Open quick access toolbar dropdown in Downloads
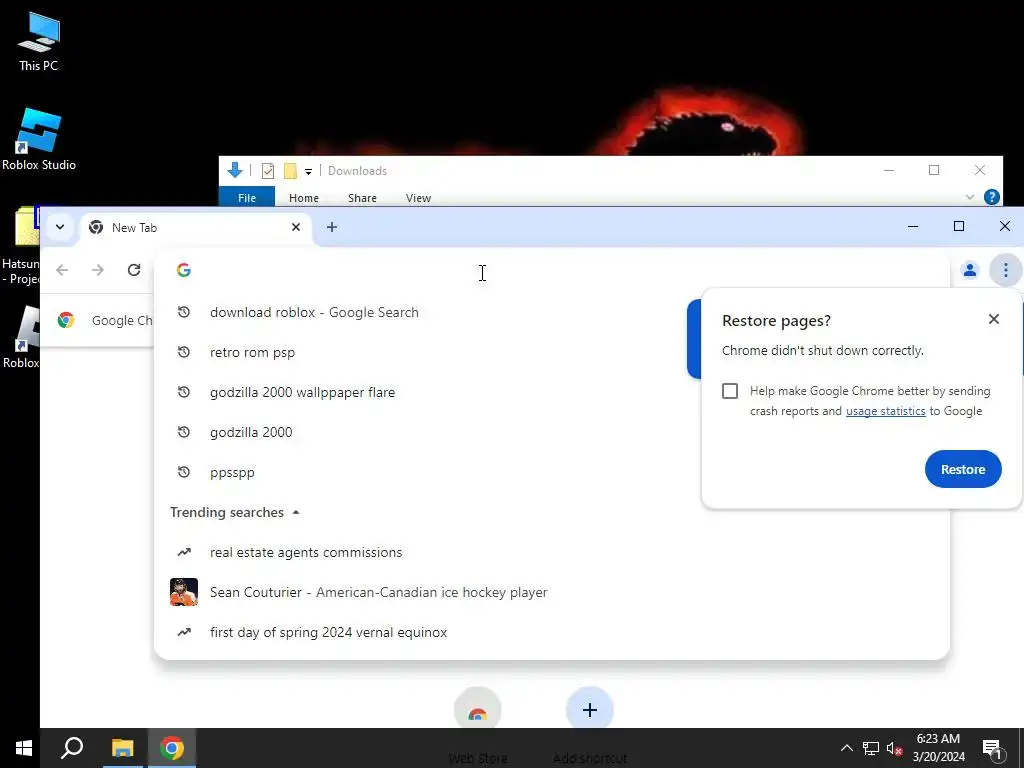Viewport: 1024px width, 768px height. point(308,172)
